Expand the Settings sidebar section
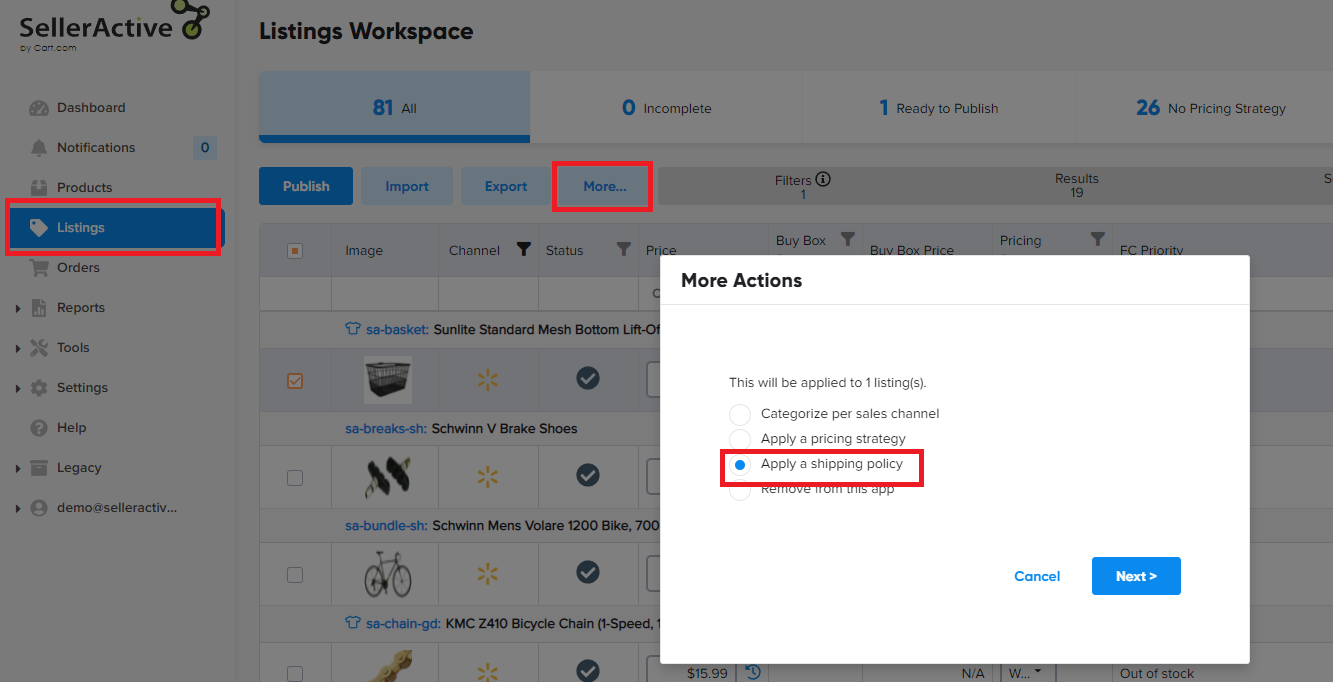The height and width of the screenshot is (682, 1333). 18,388
